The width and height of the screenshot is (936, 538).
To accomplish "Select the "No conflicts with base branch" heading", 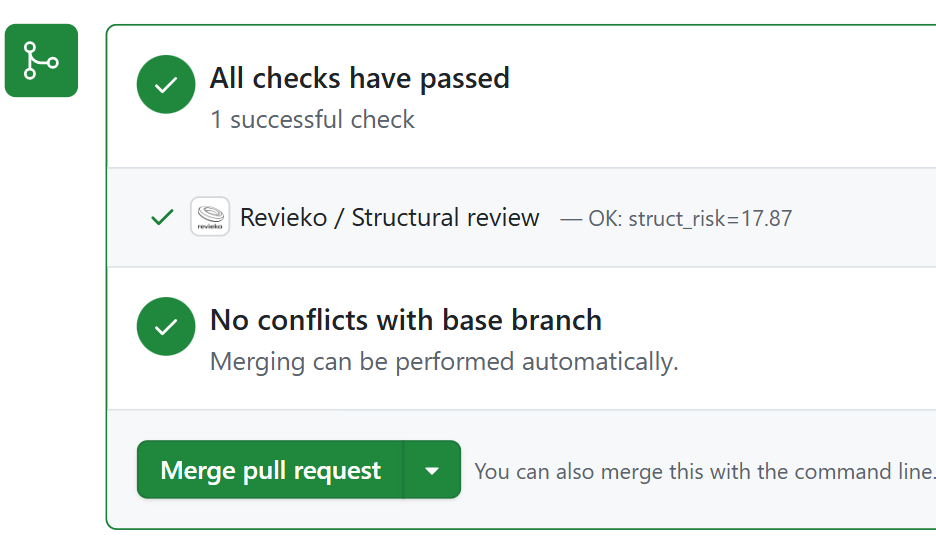I will (x=405, y=320).
